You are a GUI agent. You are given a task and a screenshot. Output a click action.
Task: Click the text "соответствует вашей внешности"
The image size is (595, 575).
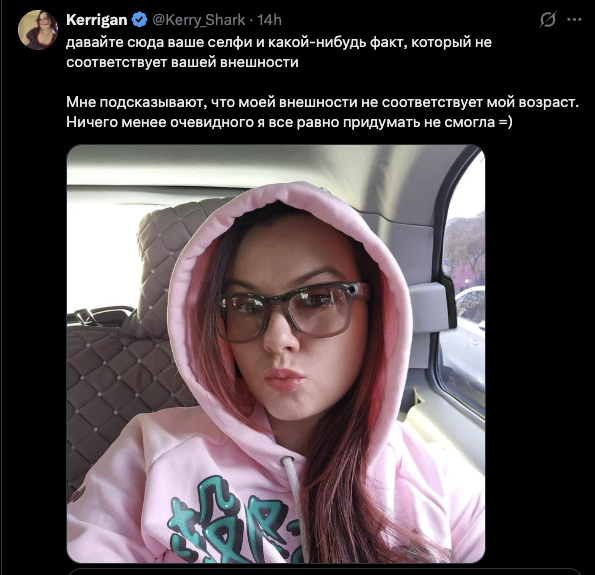click(182, 62)
